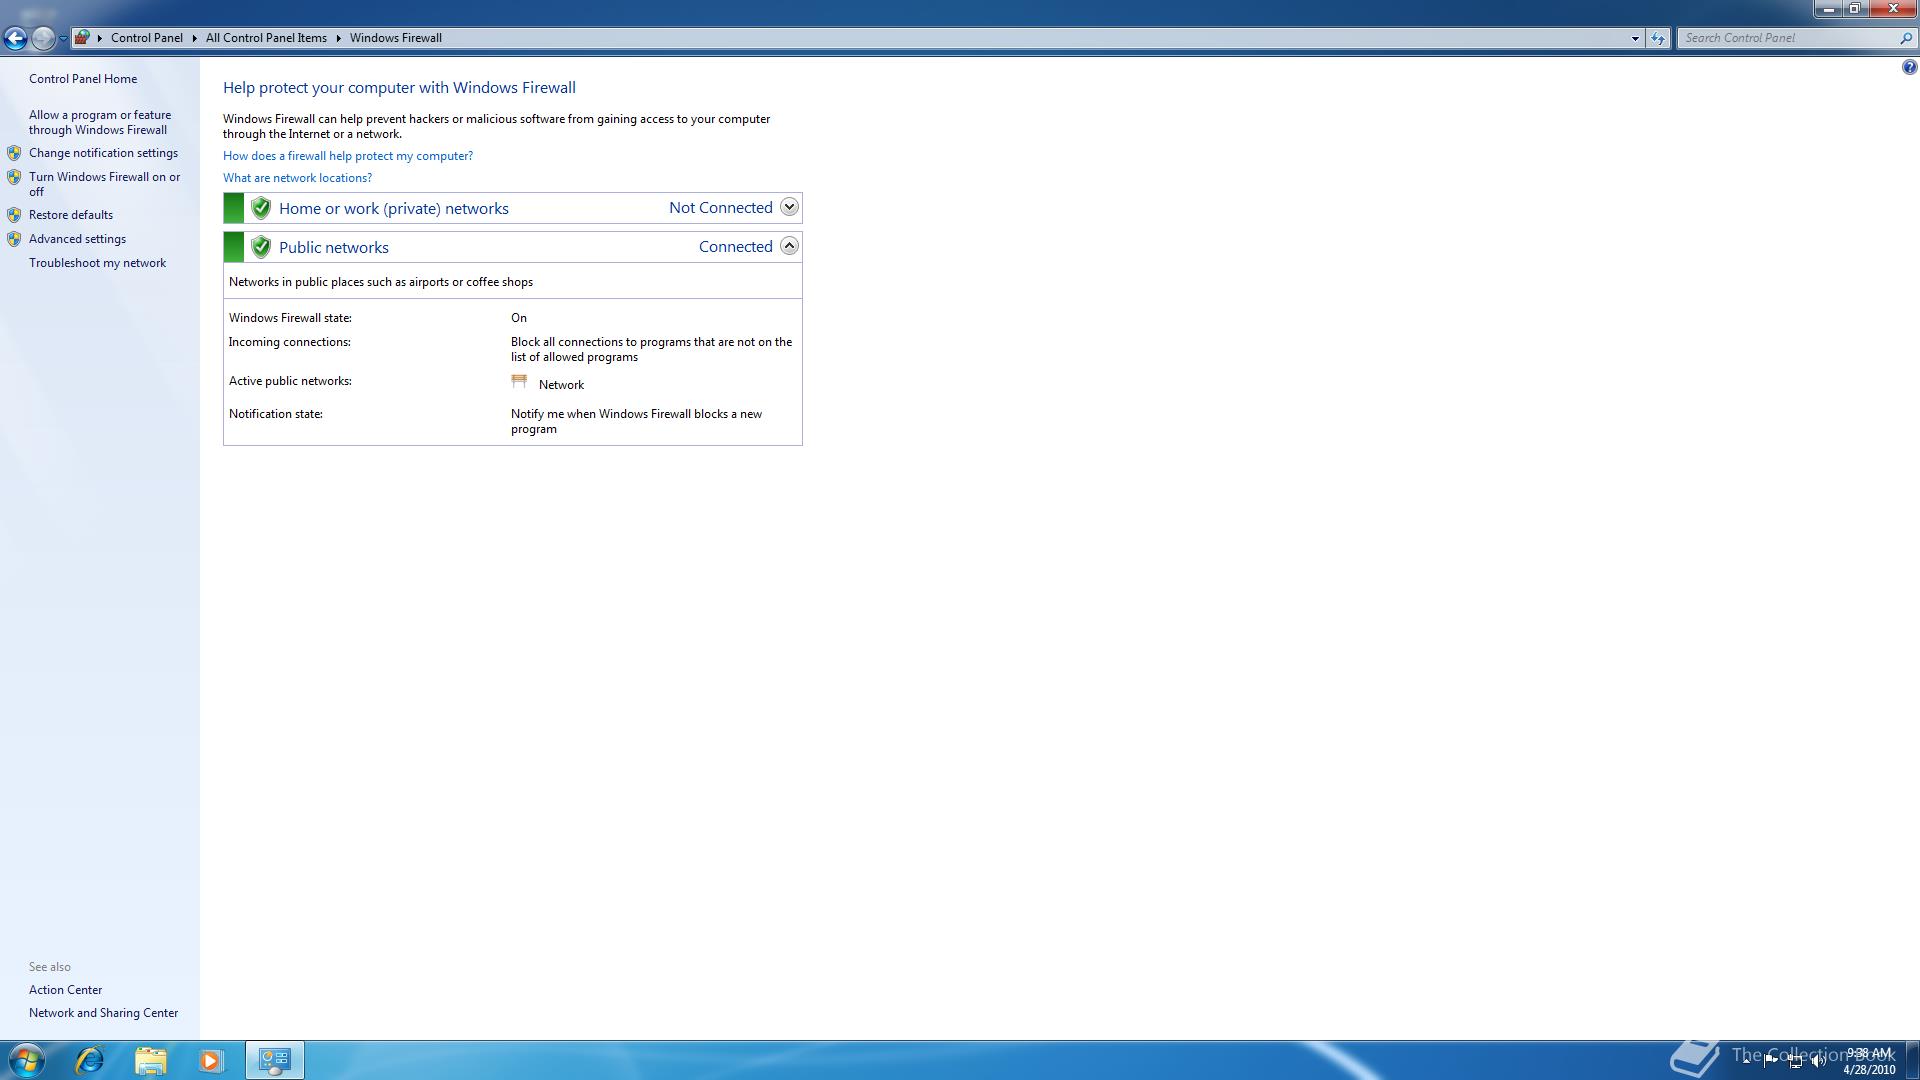Launch Windows Media Player from taskbar
The height and width of the screenshot is (1080, 1920).
[211, 1060]
